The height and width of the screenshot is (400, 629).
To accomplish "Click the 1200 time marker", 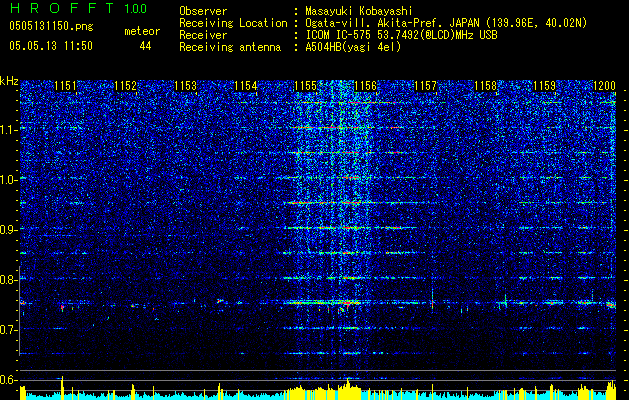I will [x=605, y=85].
